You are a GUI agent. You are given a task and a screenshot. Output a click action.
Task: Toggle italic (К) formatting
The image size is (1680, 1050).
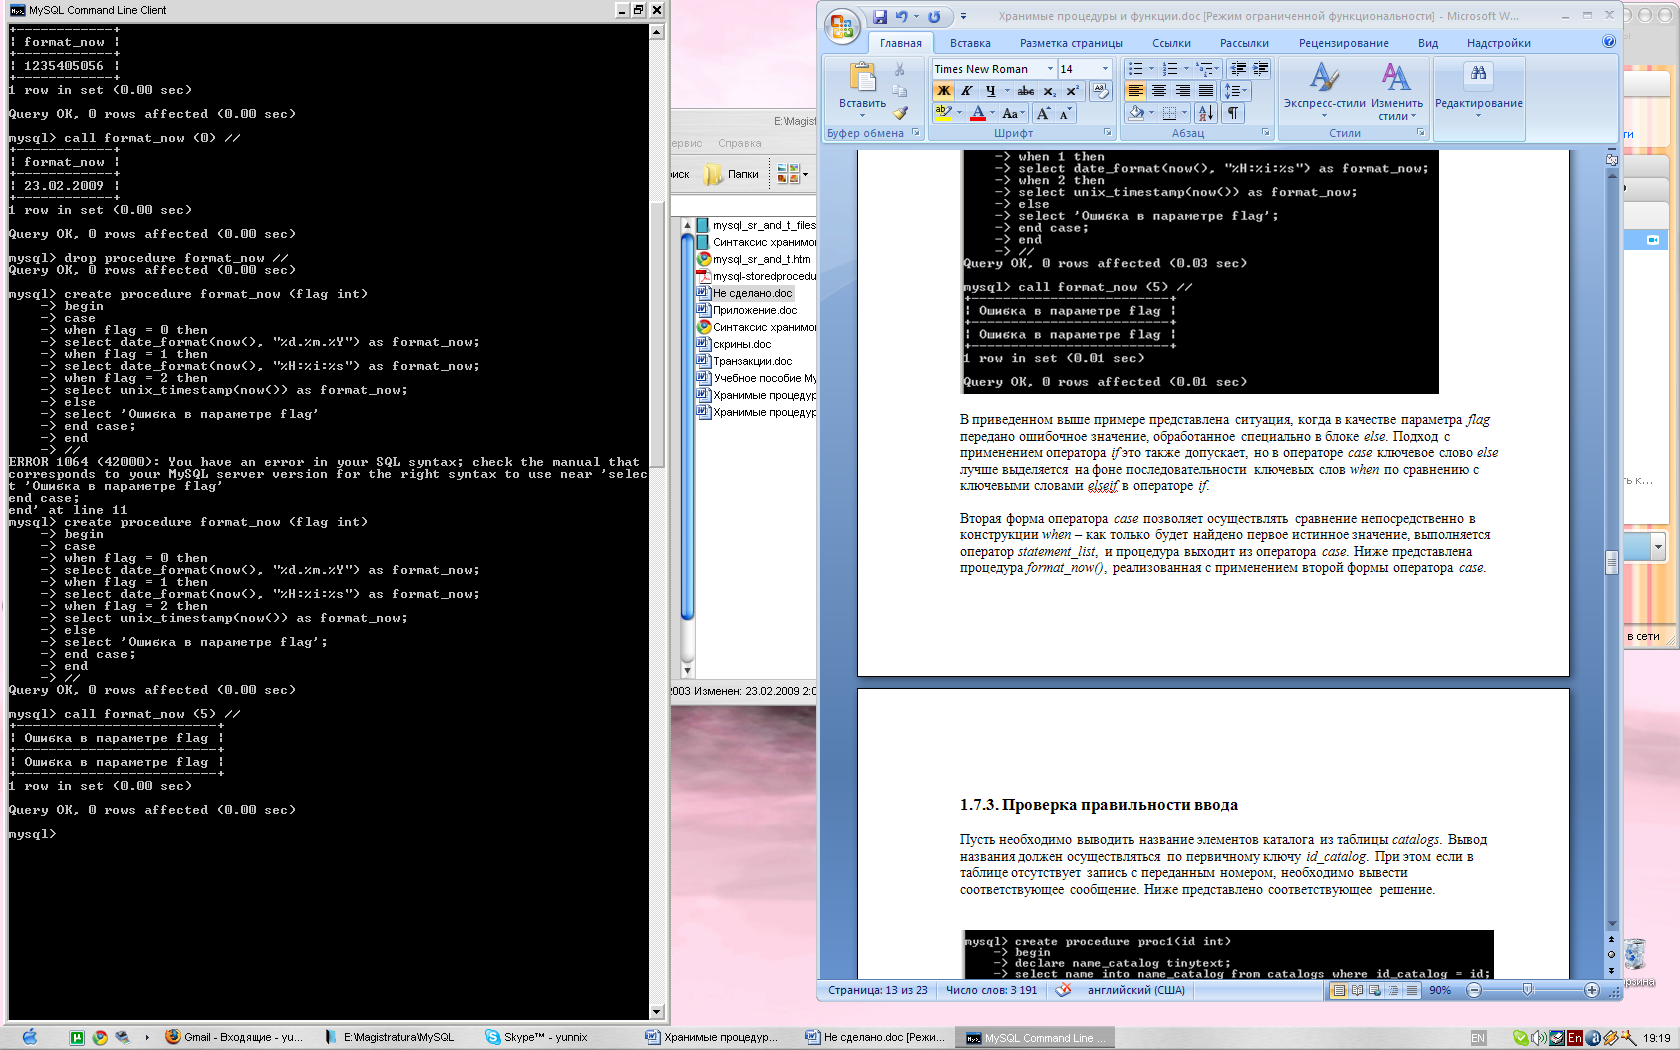point(967,91)
